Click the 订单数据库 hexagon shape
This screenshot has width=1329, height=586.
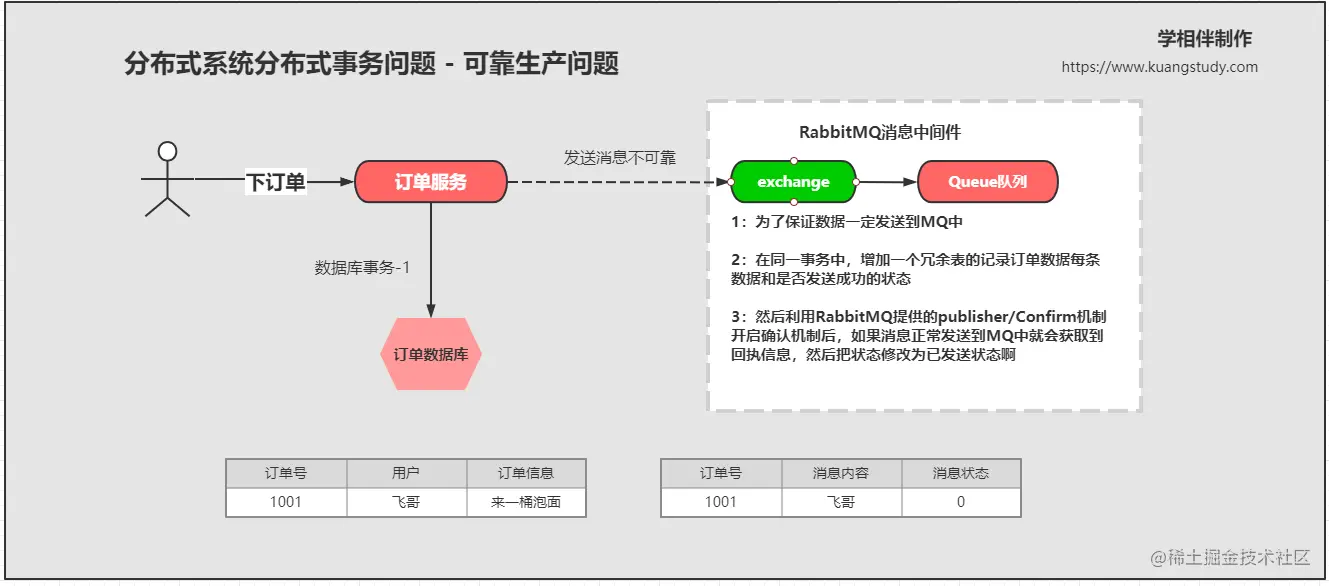pos(431,354)
